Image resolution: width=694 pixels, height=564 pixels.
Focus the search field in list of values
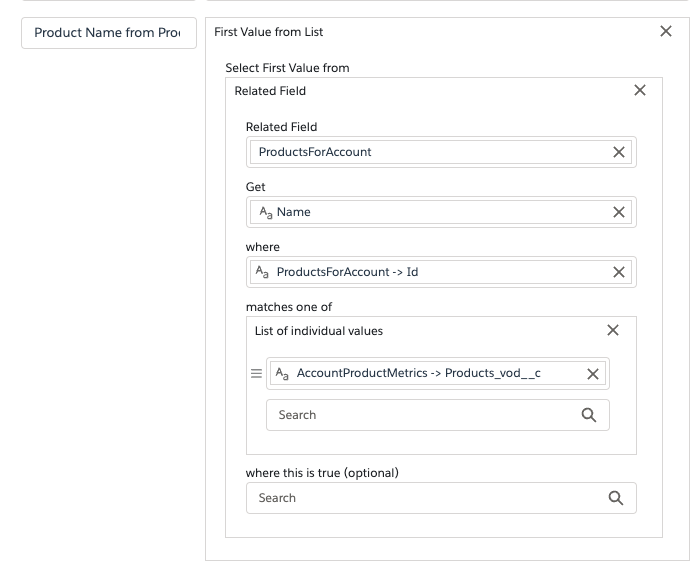click(x=420, y=415)
